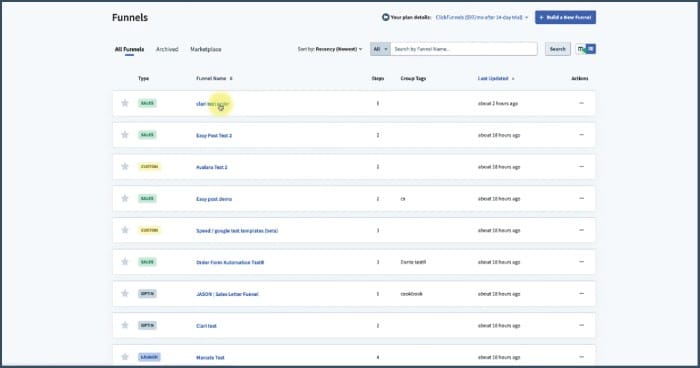This screenshot has width=700, height=368.
Task: Click the Search button
Action: click(558, 49)
